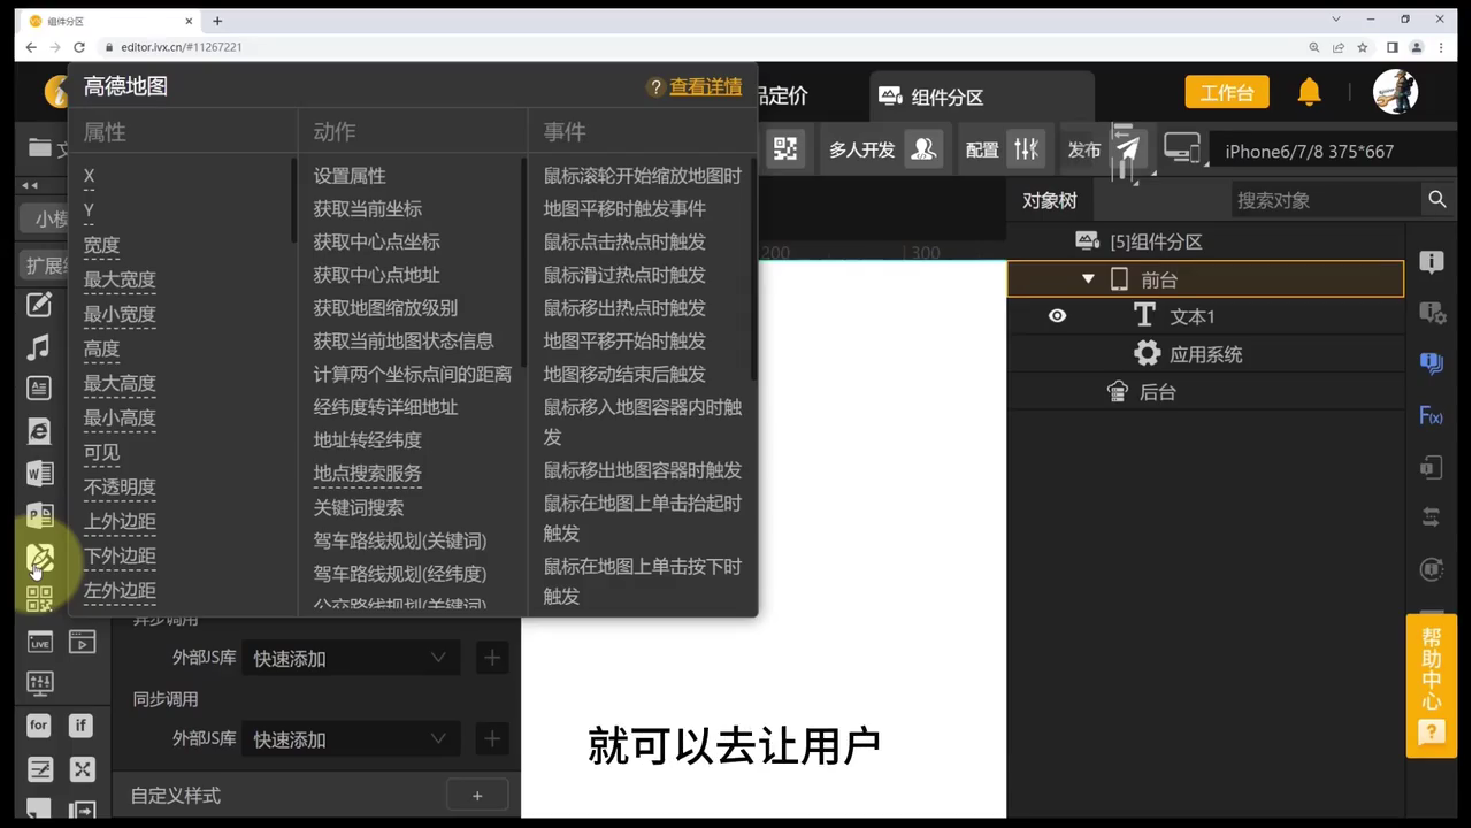The width and height of the screenshot is (1471, 828).
Task: Open sync 外部JS库 快速添加 dropdown
Action: 349,739
